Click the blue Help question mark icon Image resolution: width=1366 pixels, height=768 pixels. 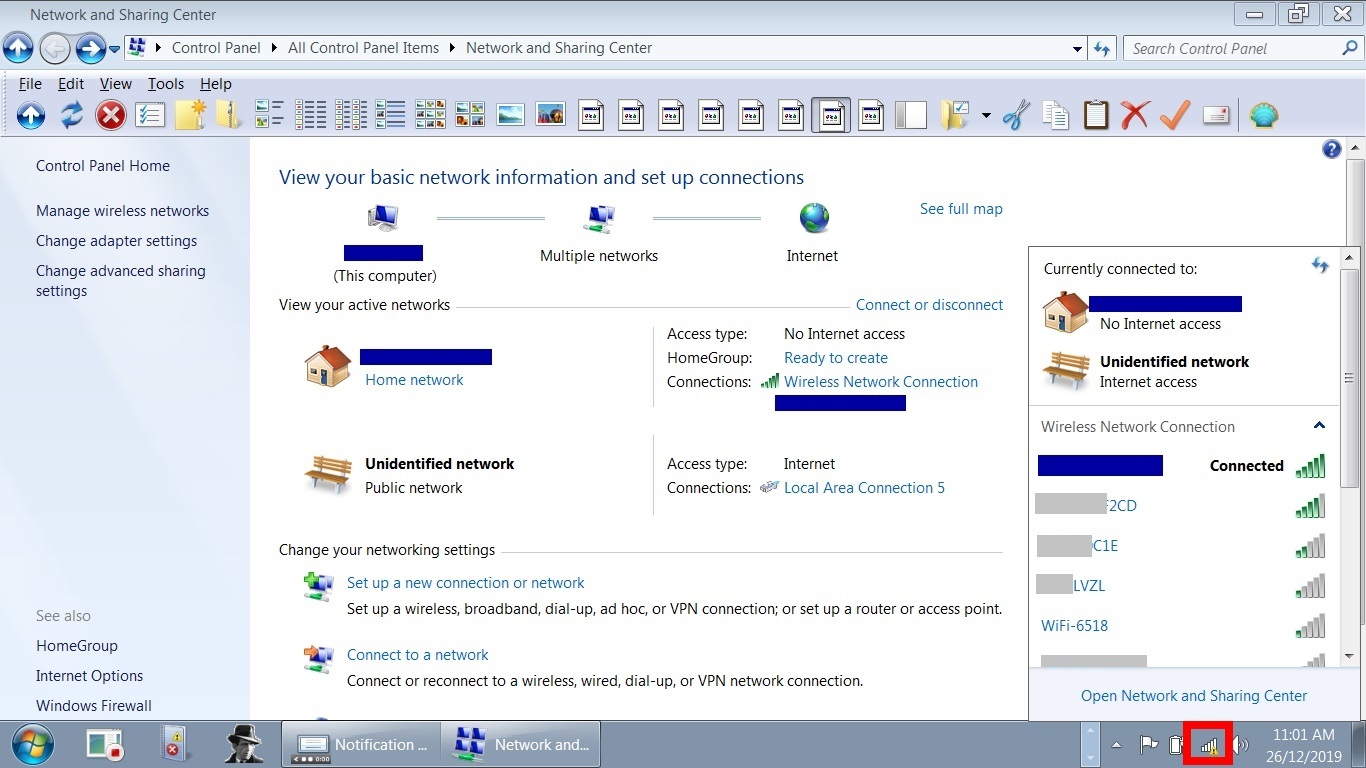pyautogui.click(x=1331, y=149)
